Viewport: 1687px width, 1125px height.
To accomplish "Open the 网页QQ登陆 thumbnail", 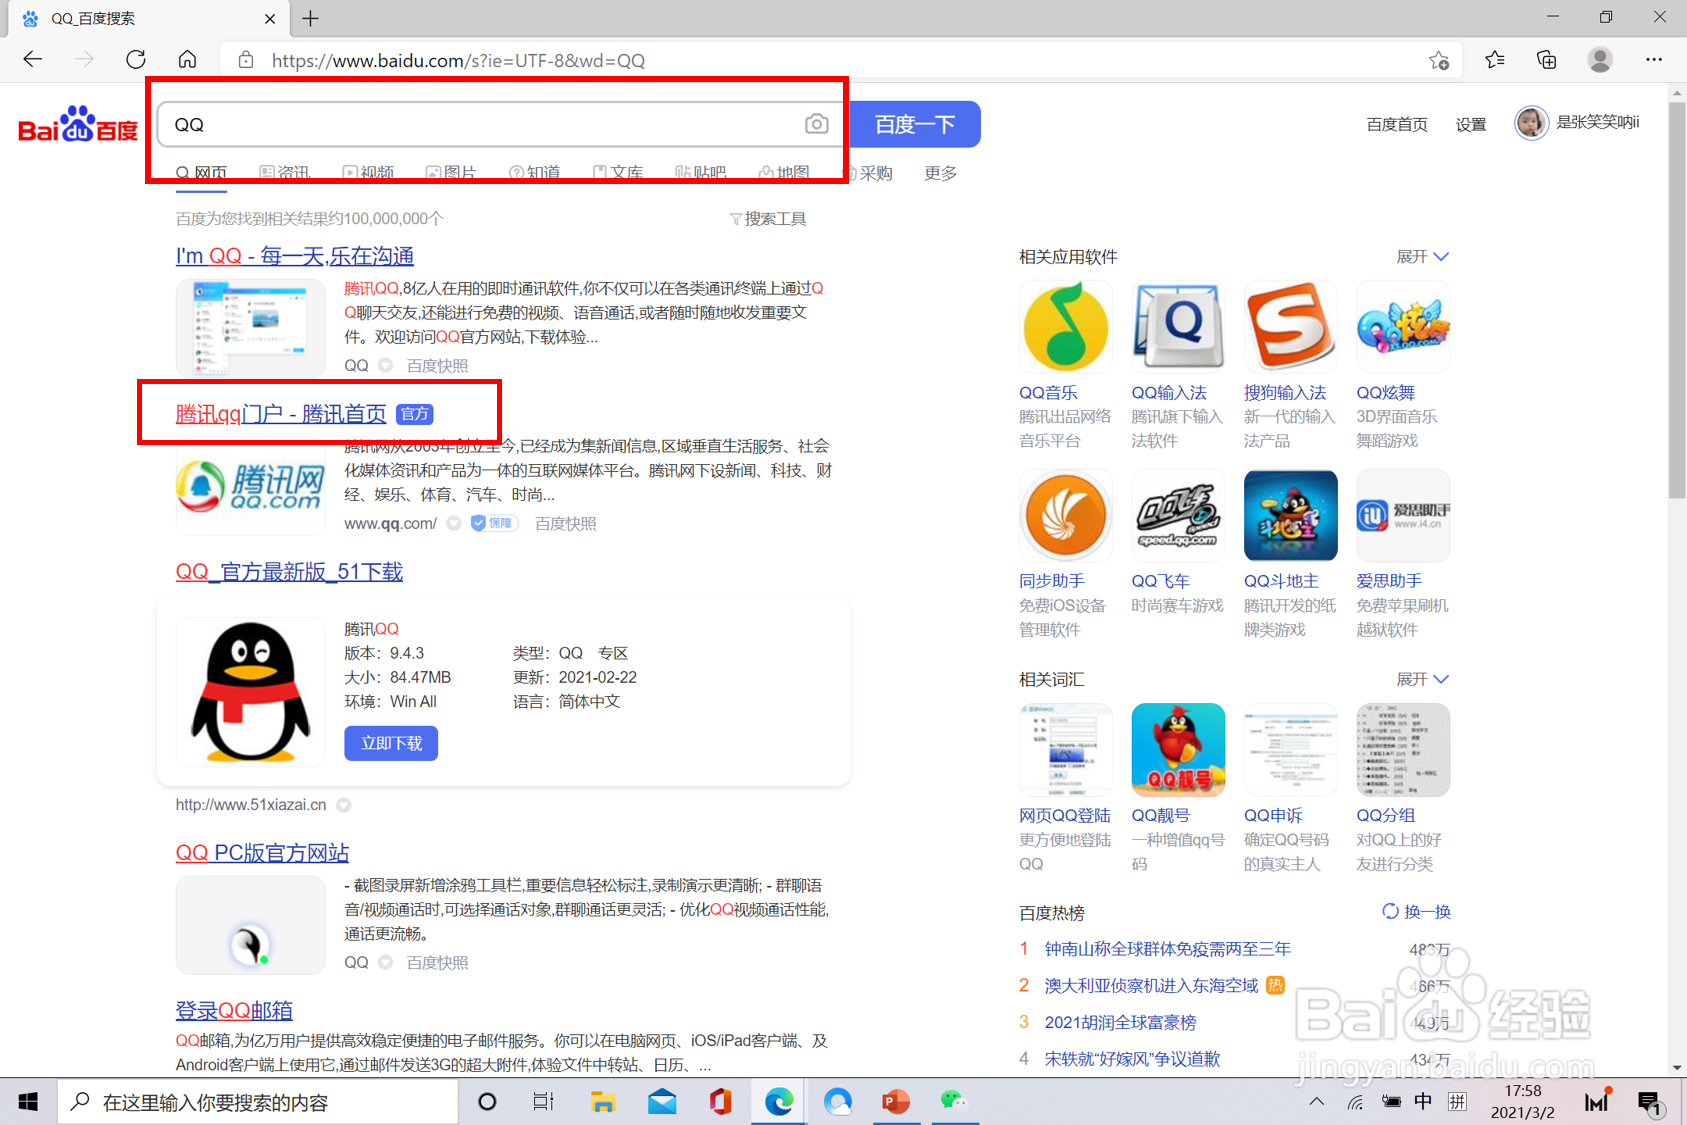I will click(x=1065, y=749).
